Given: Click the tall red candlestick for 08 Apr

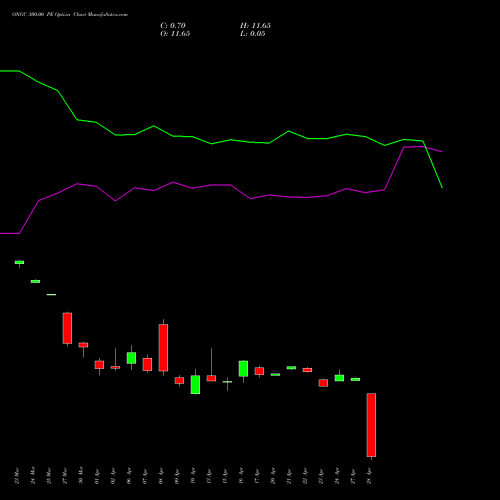Looking at the screenshot, I should (x=163, y=348).
